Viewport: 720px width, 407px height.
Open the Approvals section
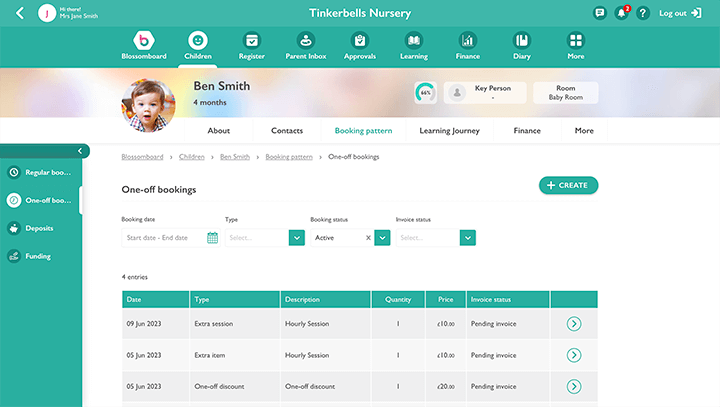(360, 45)
